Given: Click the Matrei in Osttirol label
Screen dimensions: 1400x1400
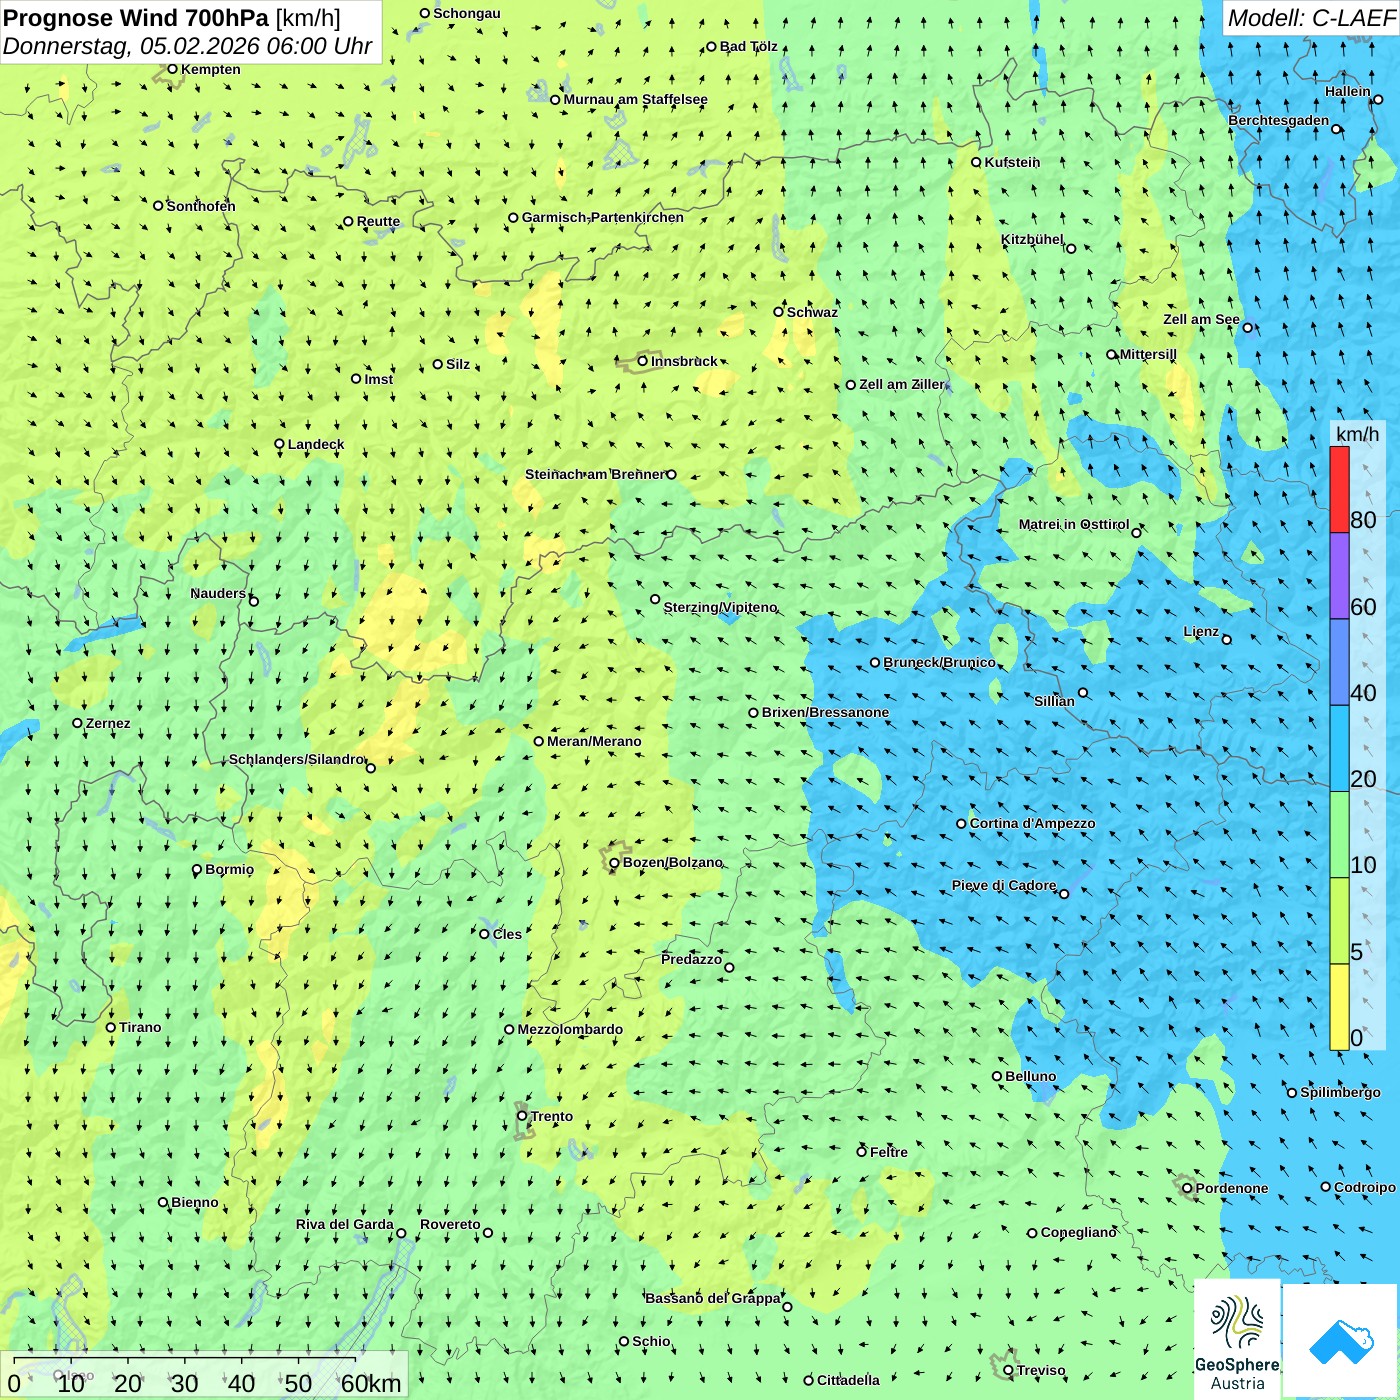Looking at the screenshot, I should tap(1074, 524).
